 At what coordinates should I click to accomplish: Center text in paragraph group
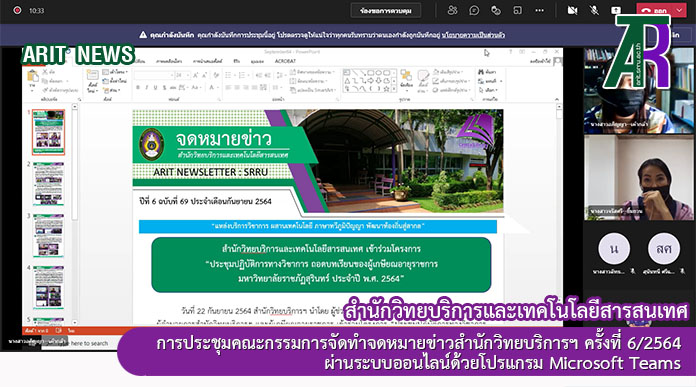coord(237,87)
